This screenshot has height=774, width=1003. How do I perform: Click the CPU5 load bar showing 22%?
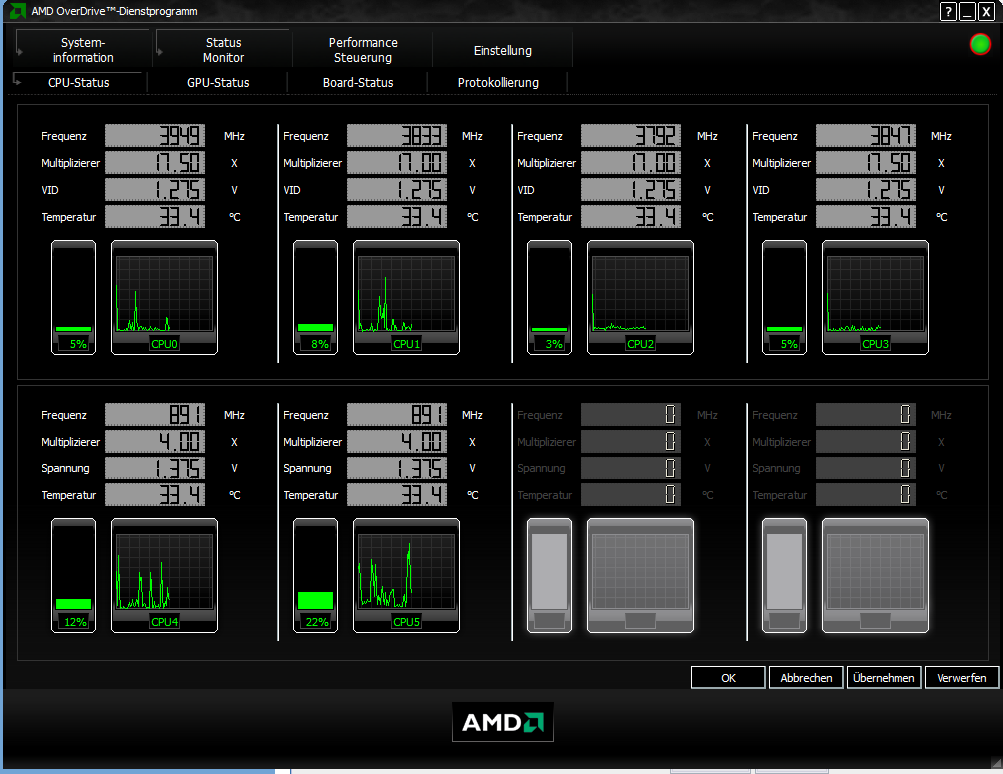point(315,576)
